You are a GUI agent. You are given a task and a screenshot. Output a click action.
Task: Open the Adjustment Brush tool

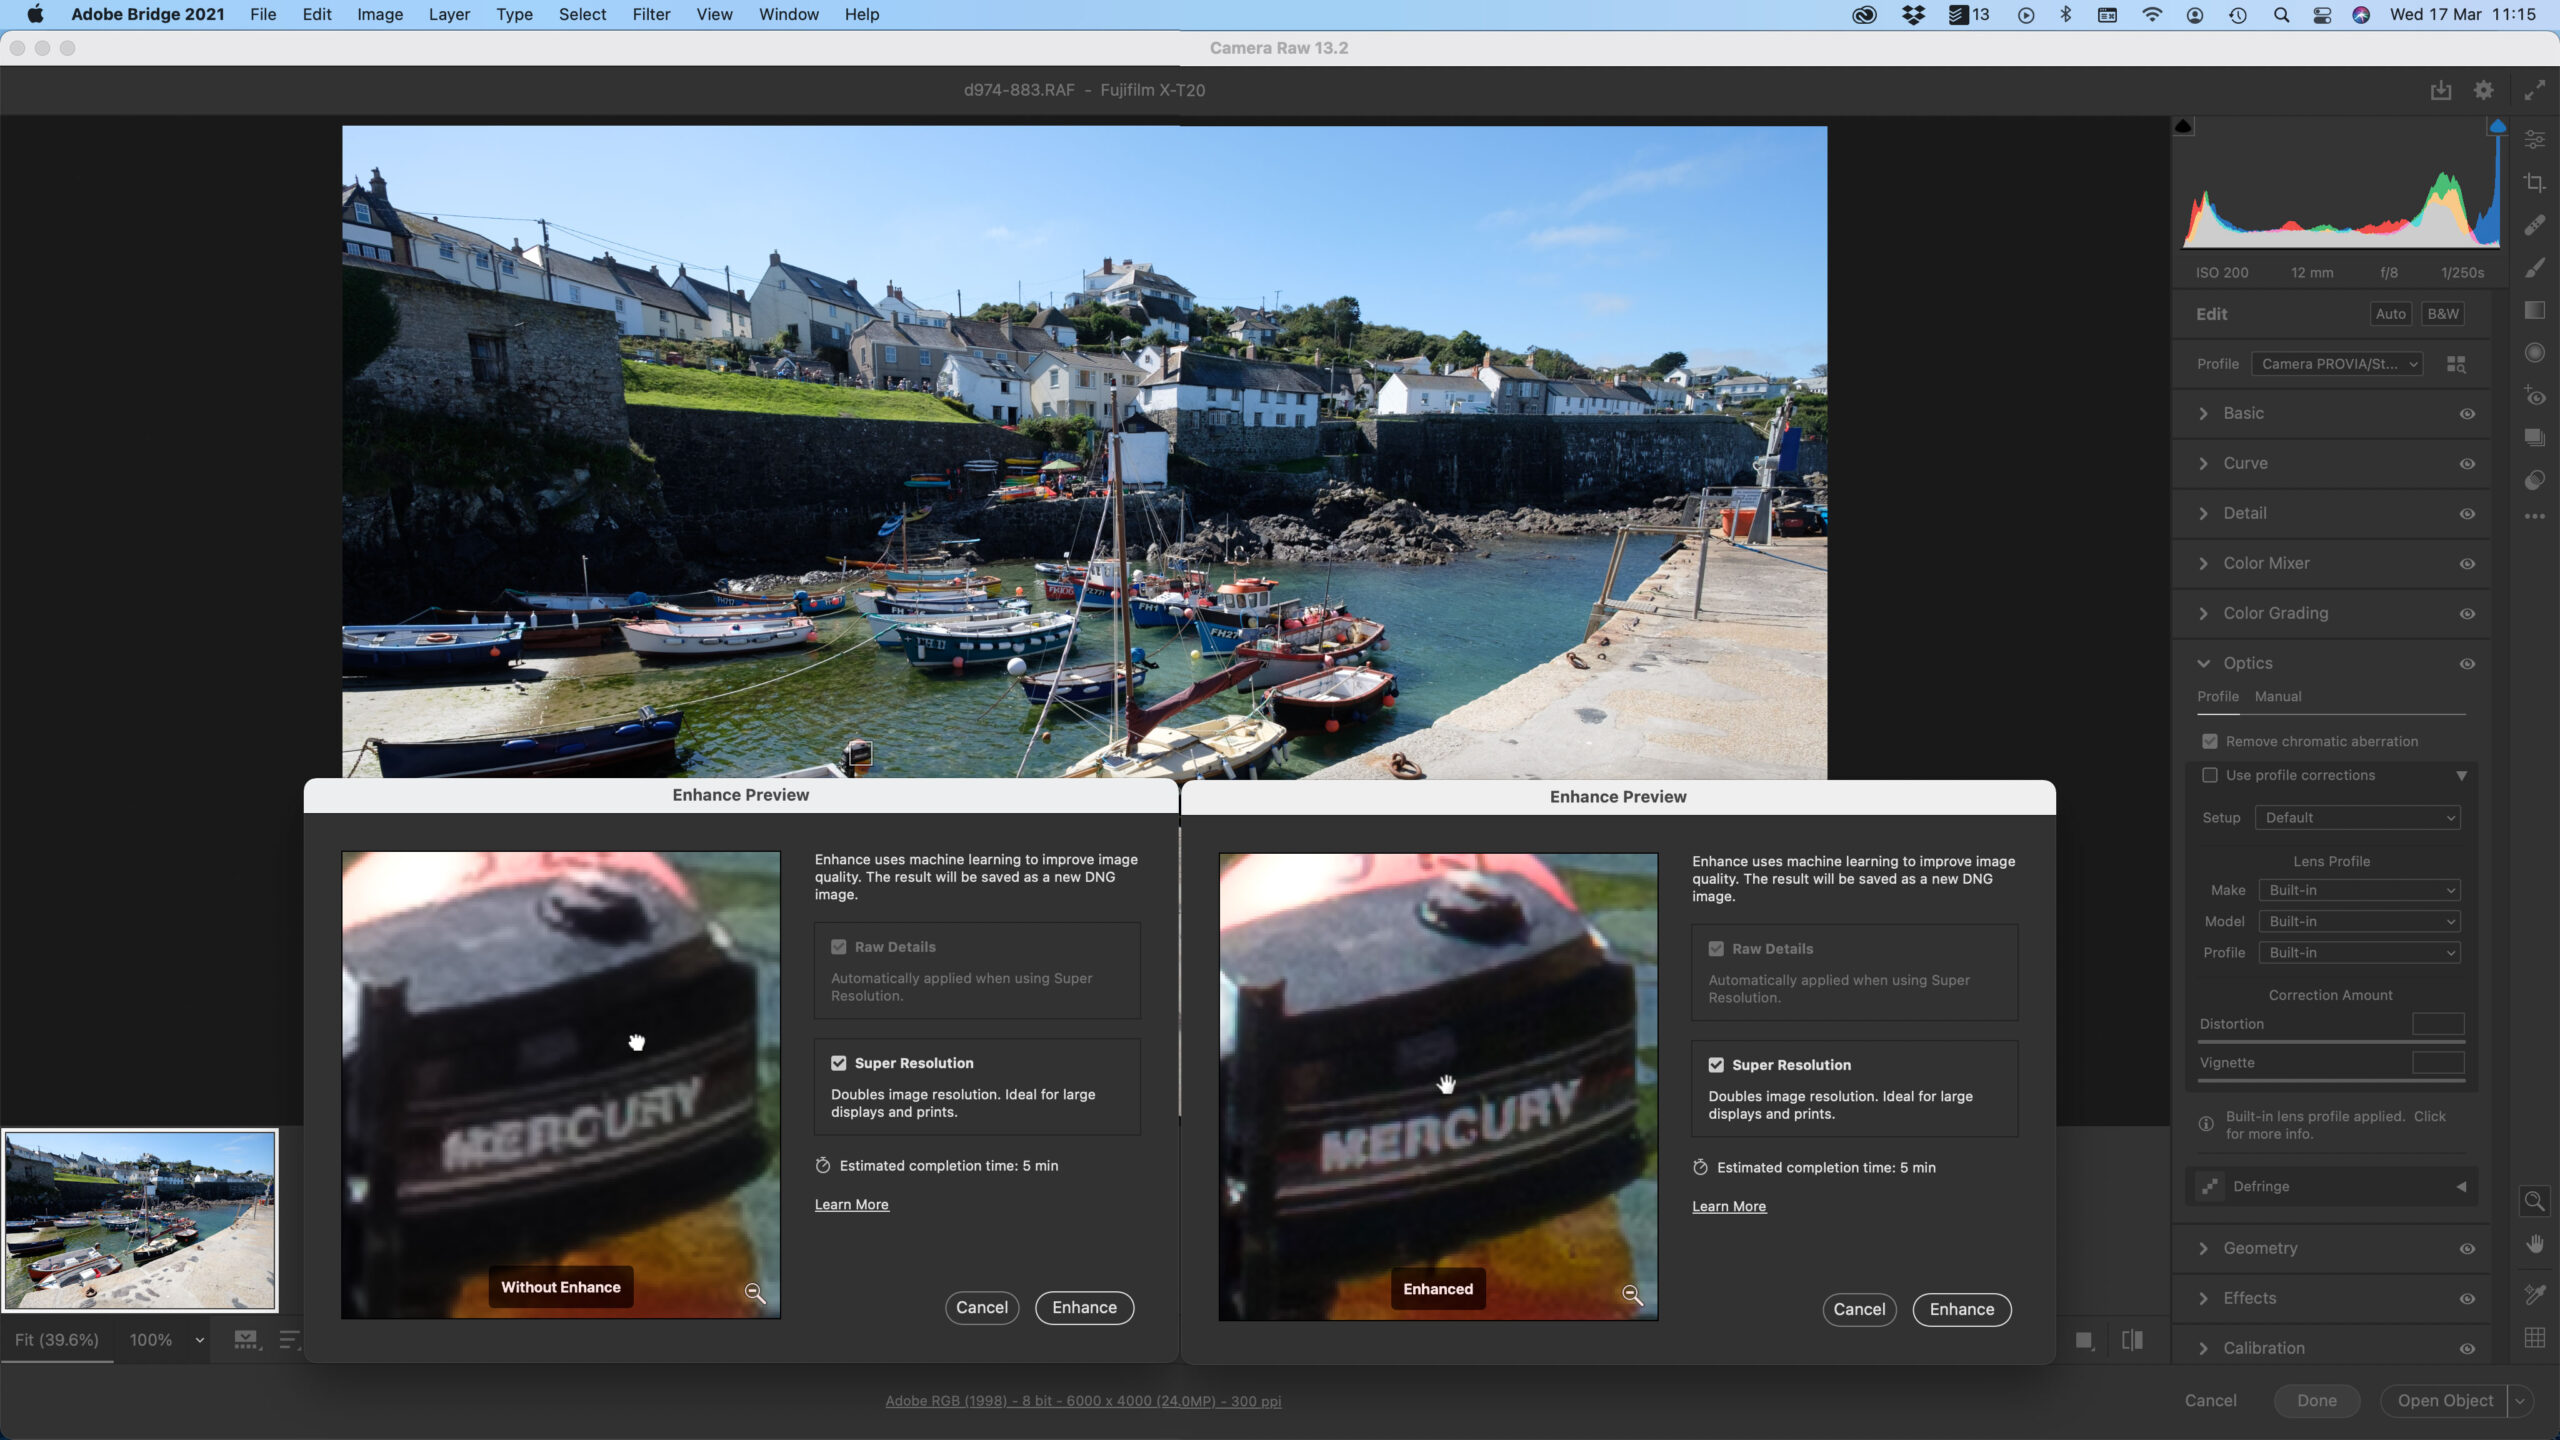click(x=2536, y=267)
